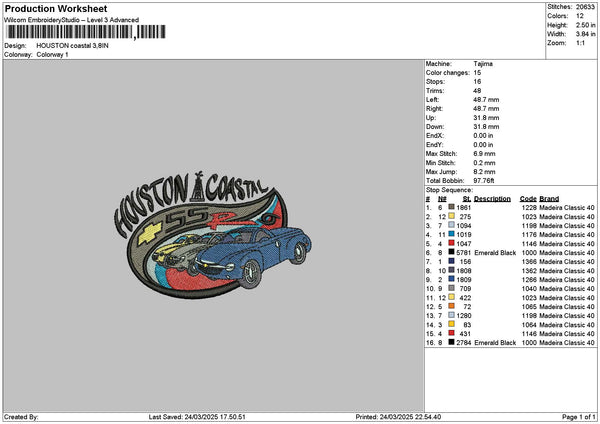The width and height of the screenshot is (600, 424).
Task: Select the yellow swatch in stop 2
Action: click(x=451, y=216)
